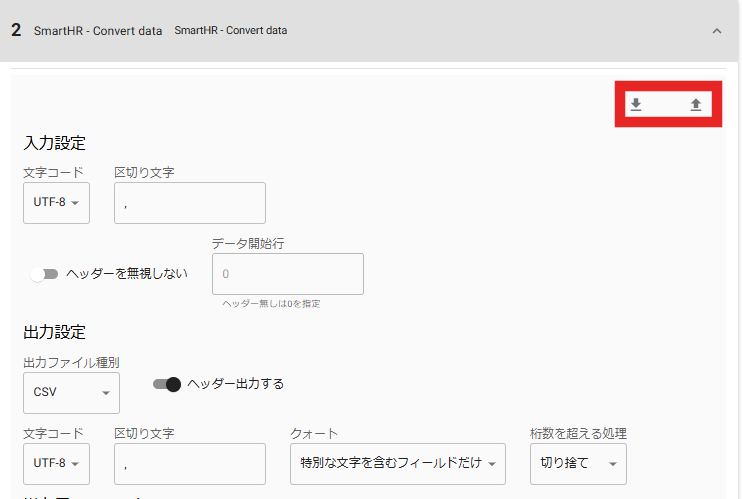The height and width of the screenshot is (499, 742).
Task: Click the ヘッダー無しは0を指定 hint text
Action: pyautogui.click(x=271, y=303)
